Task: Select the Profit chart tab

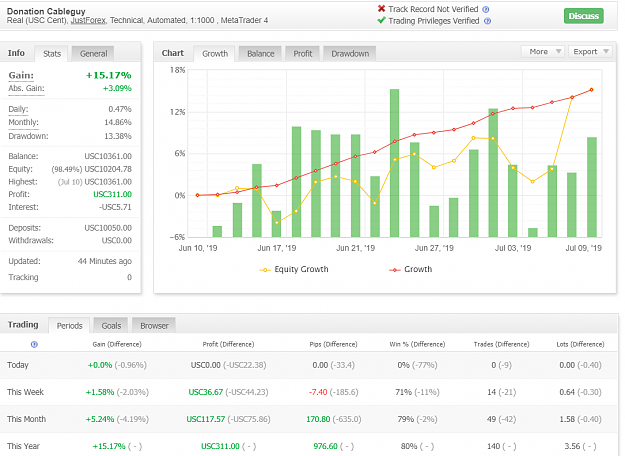Action: coord(303,54)
